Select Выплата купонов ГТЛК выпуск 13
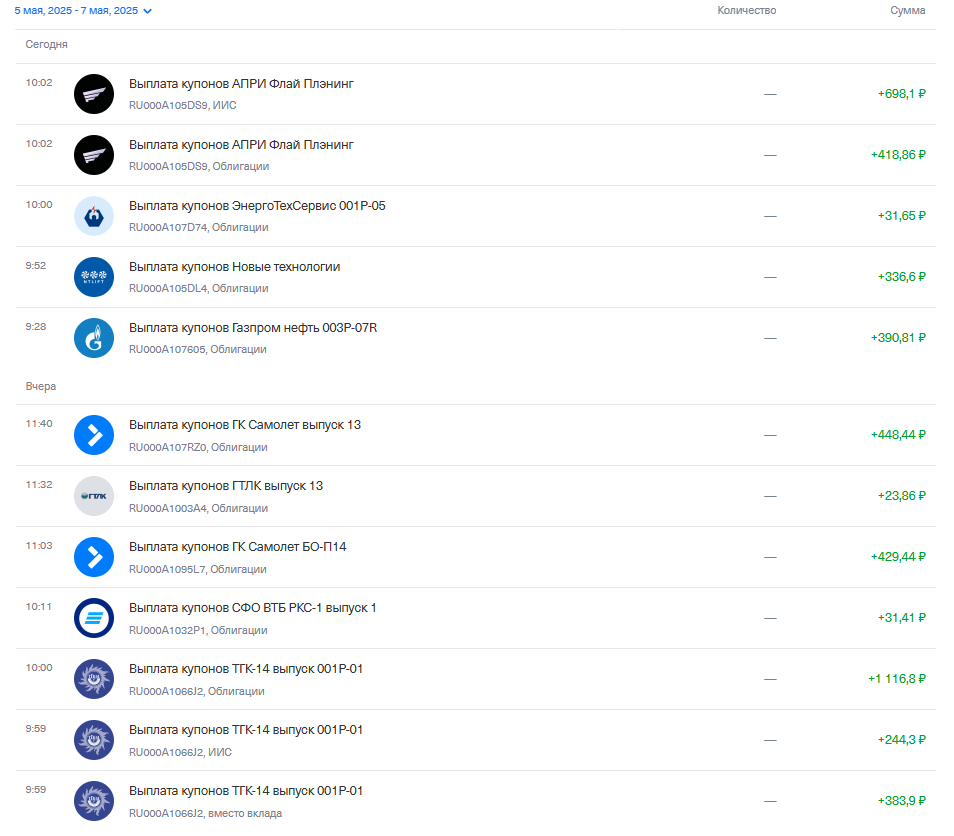The image size is (954, 836). [226, 486]
